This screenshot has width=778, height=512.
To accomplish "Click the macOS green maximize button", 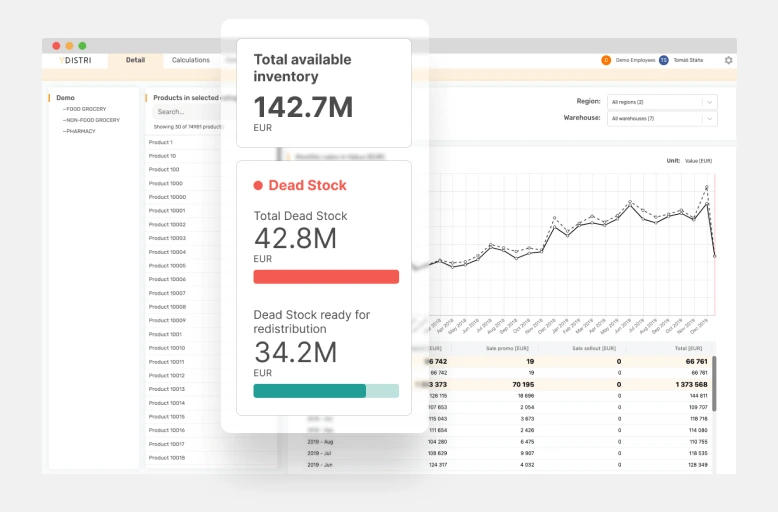I will 82,46.
